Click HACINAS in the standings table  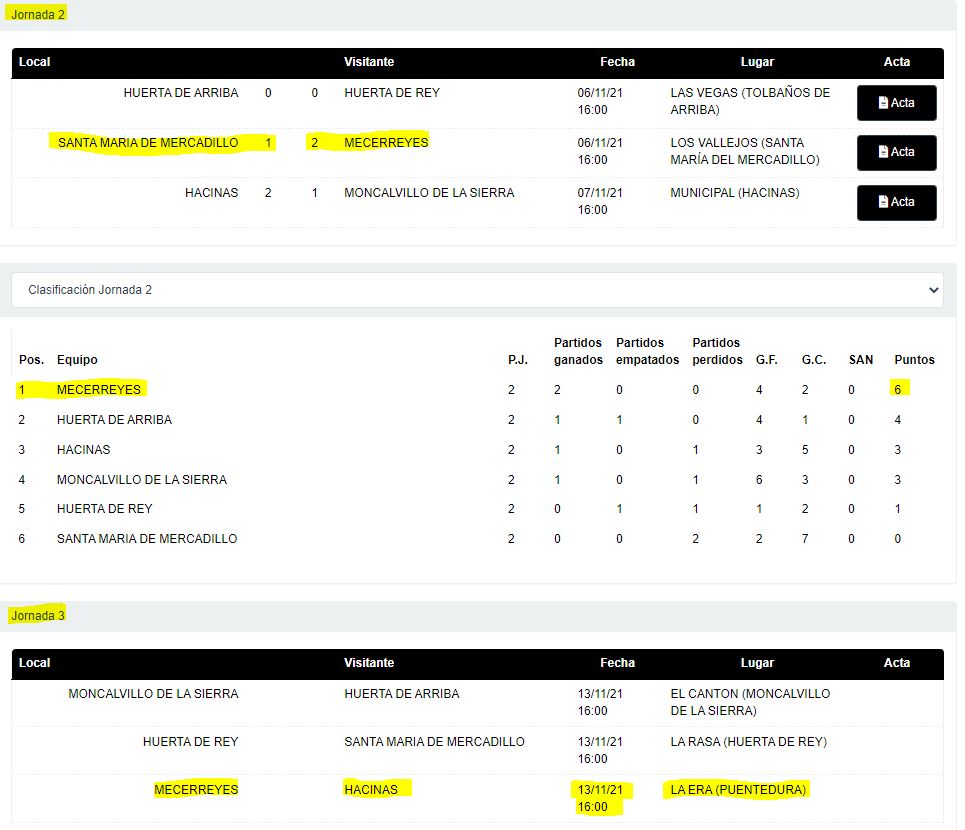pos(84,450)
